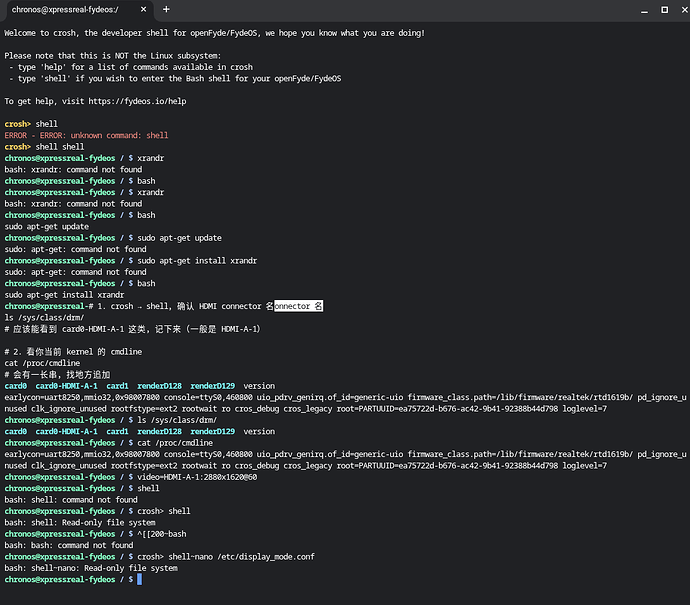Minimize the terminal window
This screenshot has height=605, width=690.
644,10
